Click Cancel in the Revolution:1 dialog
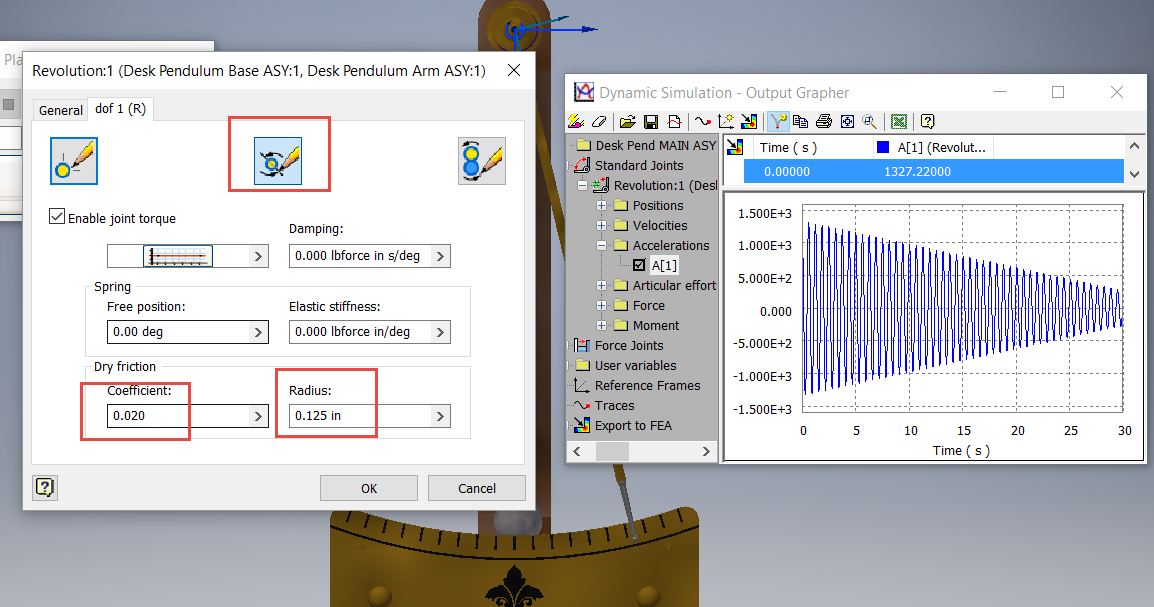 (x=477, y=489)
